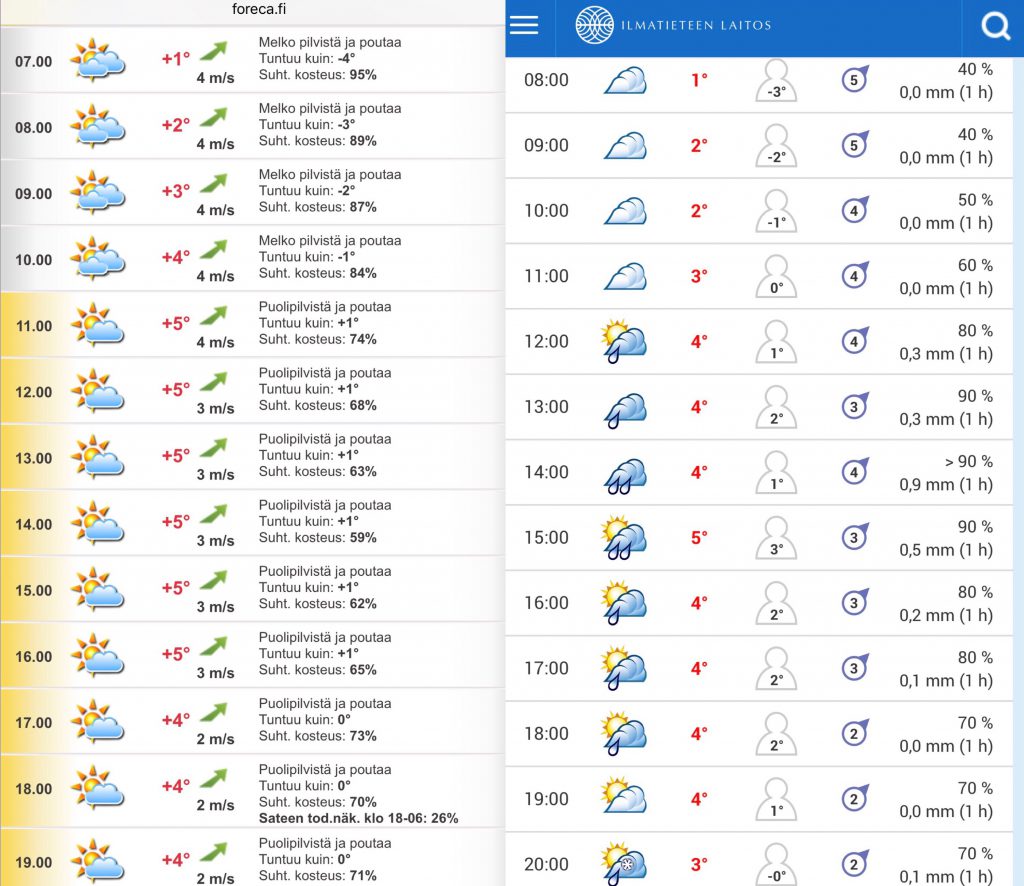Click the wind arrow in the 16.00 row
The height and width of the screenshot is (886, 1024).
click(x=213, y=646)
